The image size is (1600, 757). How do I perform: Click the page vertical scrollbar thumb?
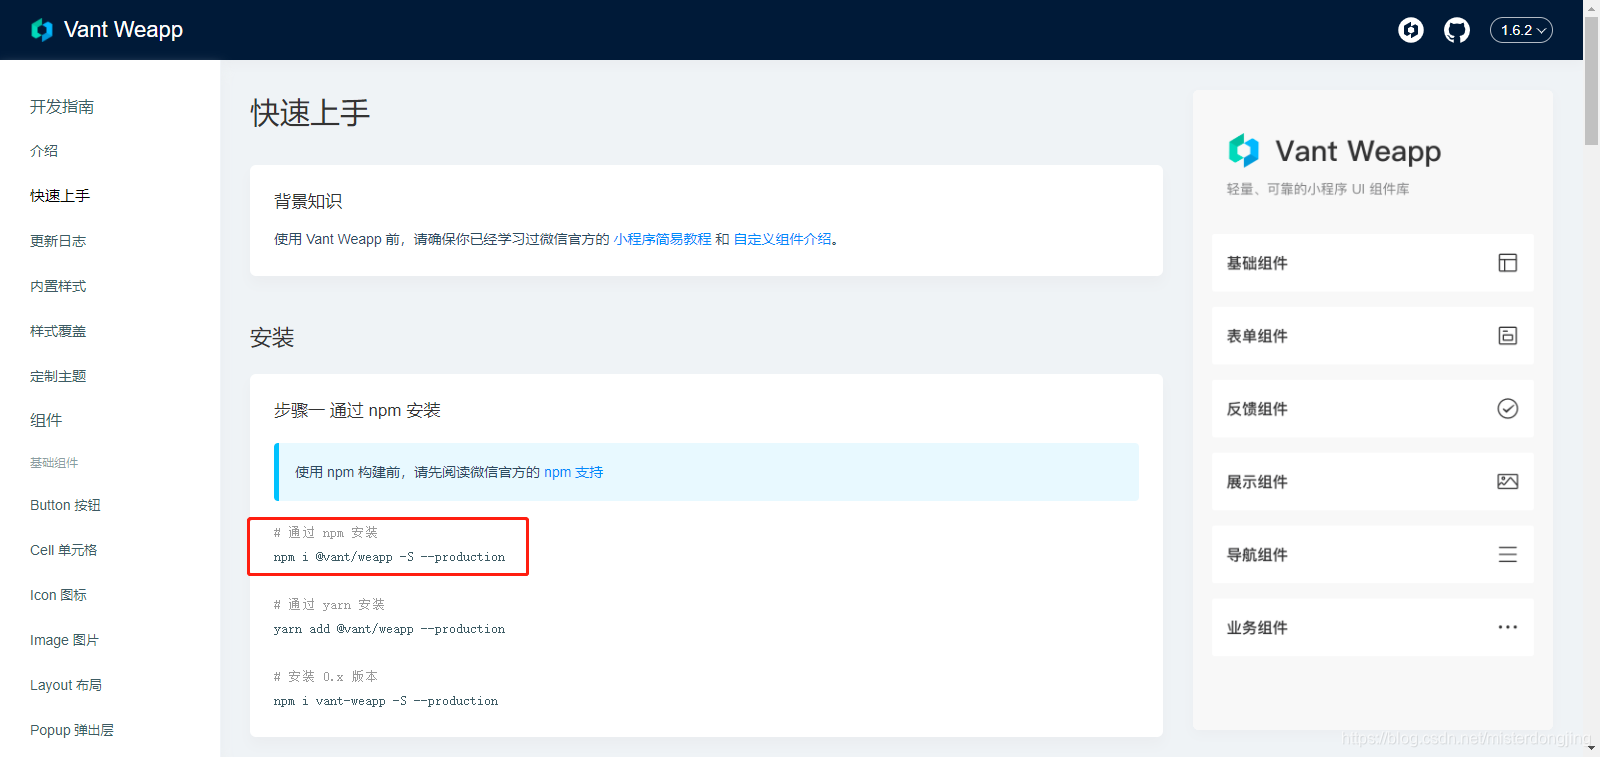1591,81
